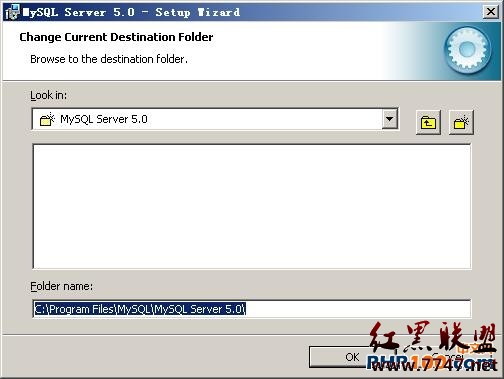This screenshot has height=379, width=504.
Task: Open the Look in dropdown arrow
Action: (389, 119)
